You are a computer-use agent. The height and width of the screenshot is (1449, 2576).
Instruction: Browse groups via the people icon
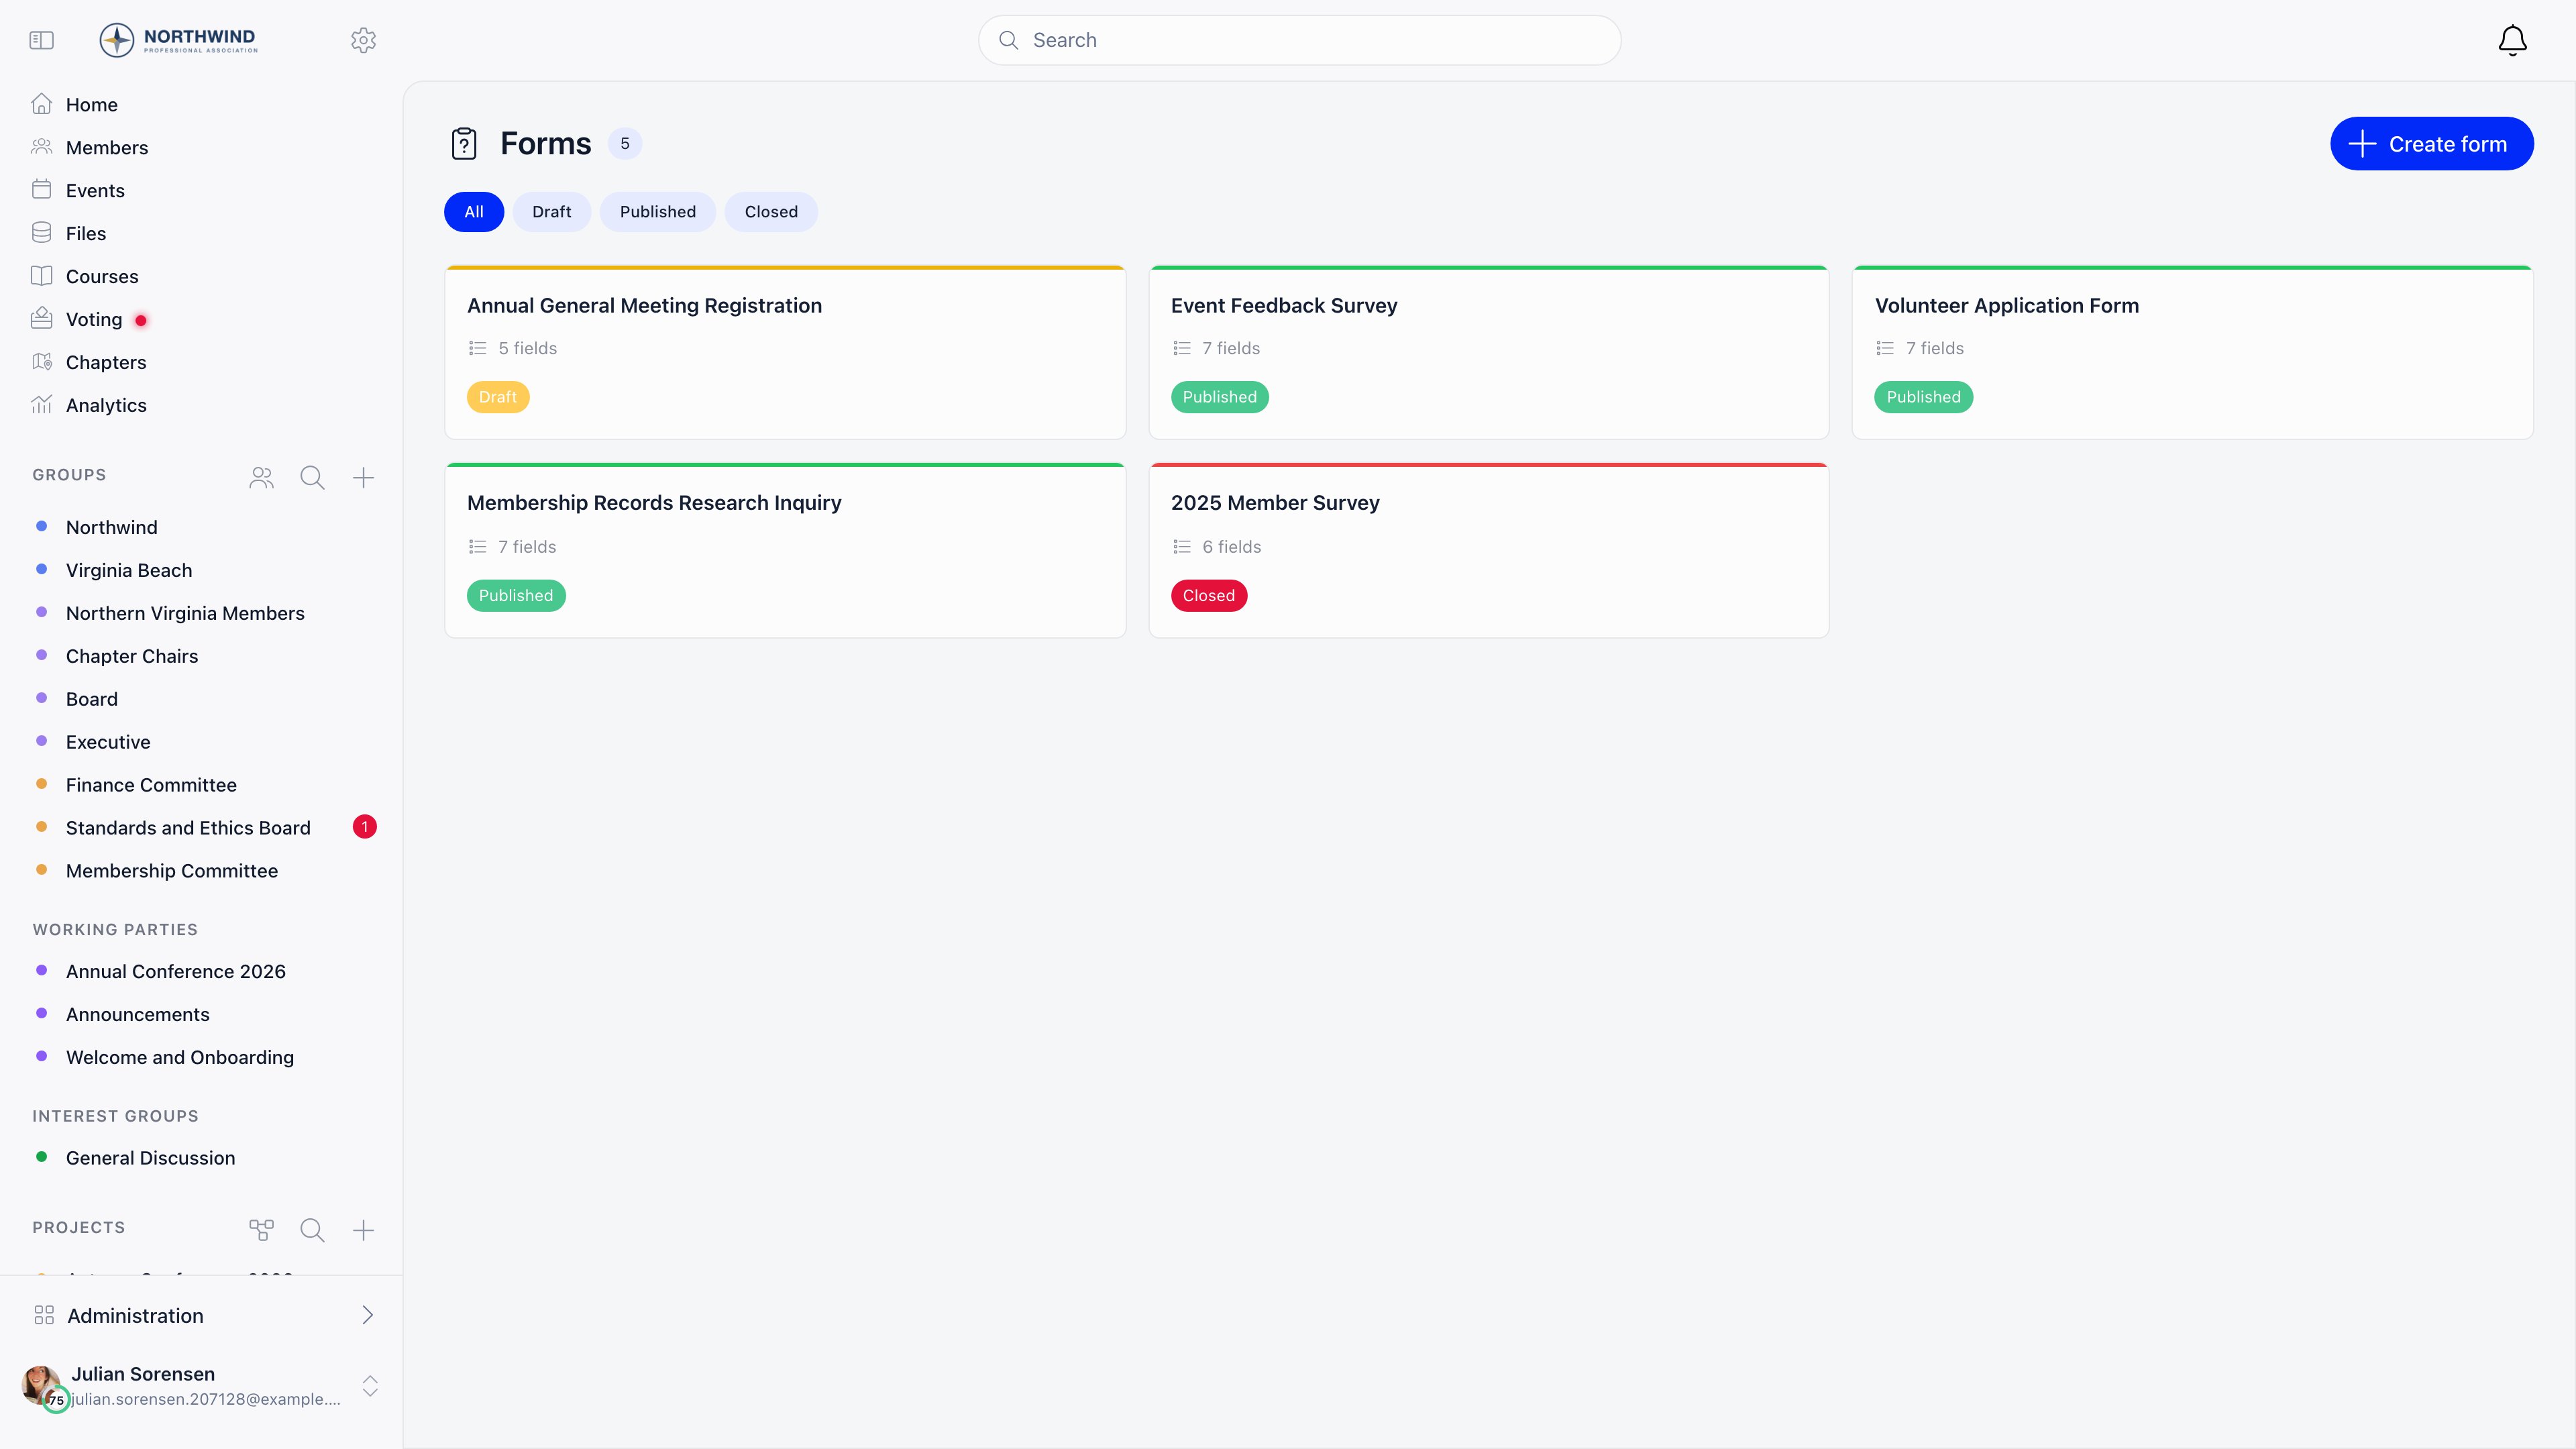coord(261,478)
